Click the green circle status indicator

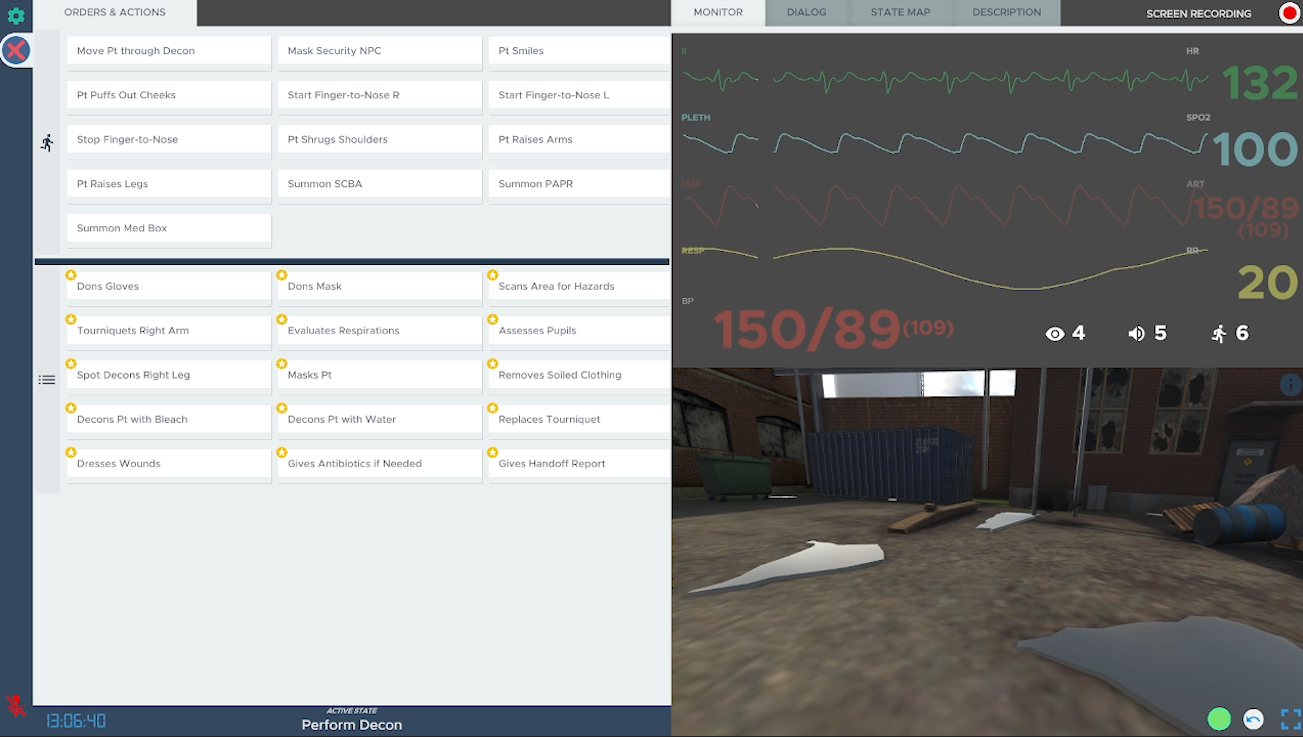[x=1218, y=719]
